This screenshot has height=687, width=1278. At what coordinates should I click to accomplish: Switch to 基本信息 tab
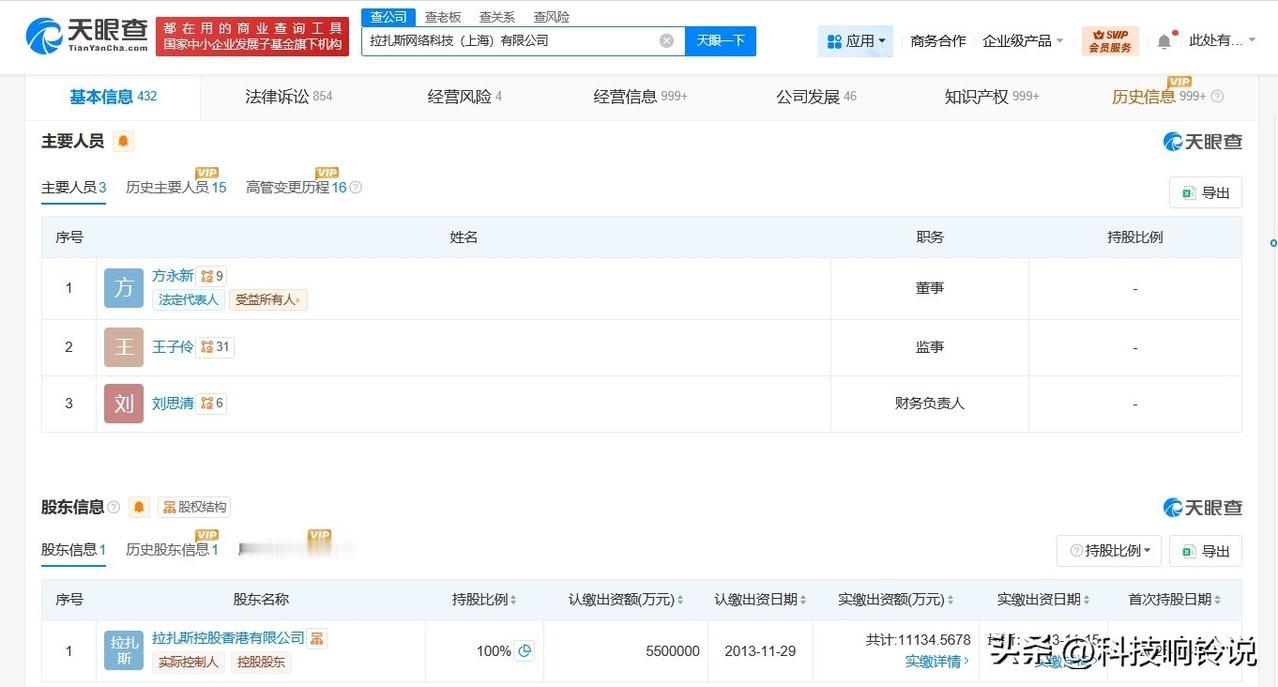[113, 97]
